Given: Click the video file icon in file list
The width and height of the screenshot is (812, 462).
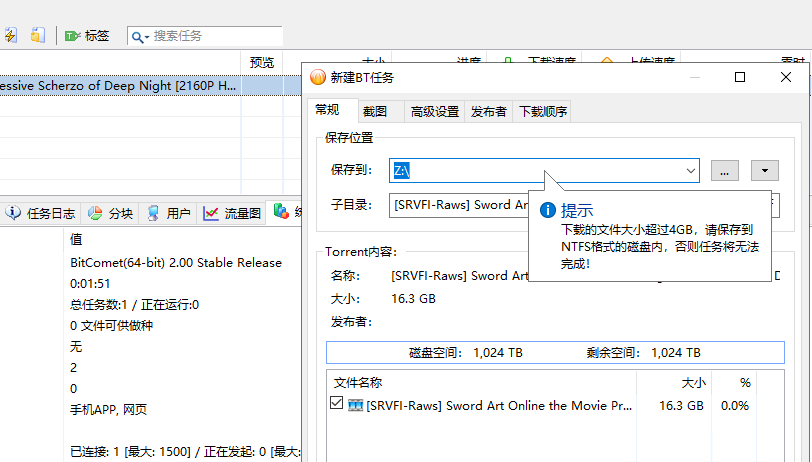Looking at the screenshot, I should click(x=355, y=405).
